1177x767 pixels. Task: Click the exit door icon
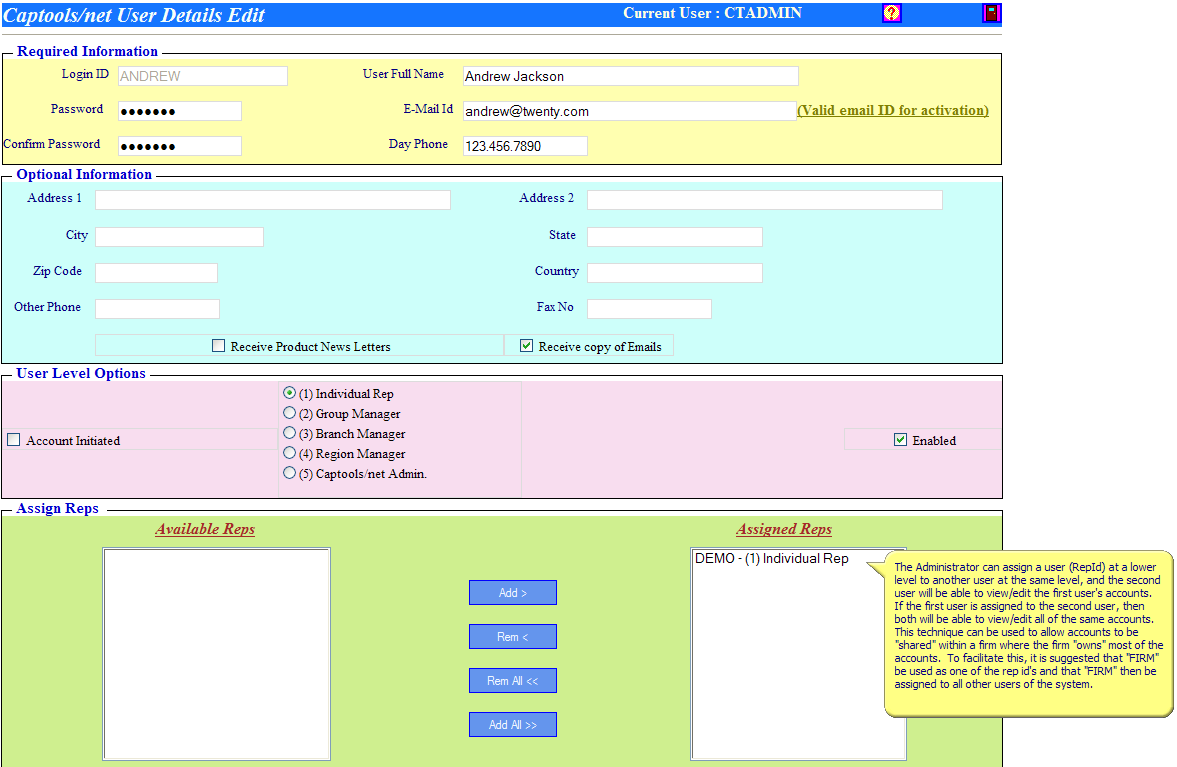click(991, 13)
